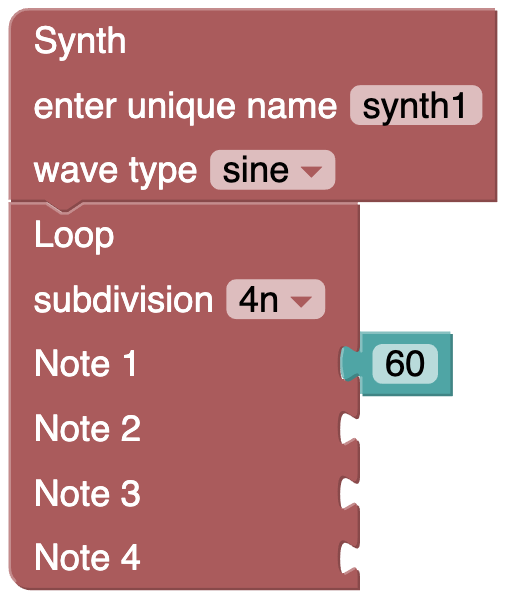Click the Note 2 empty input socket

[x=350, y=428]
